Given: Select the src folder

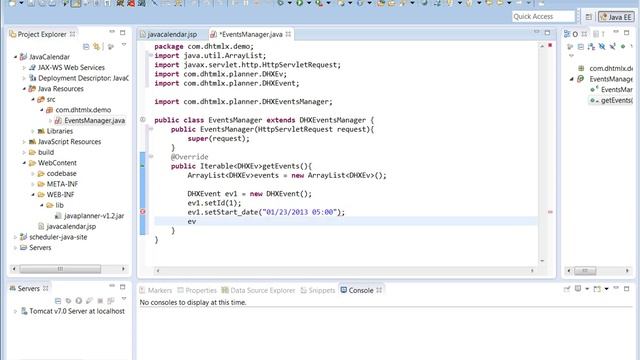Looking at the screenshot, I should point(47,99).
